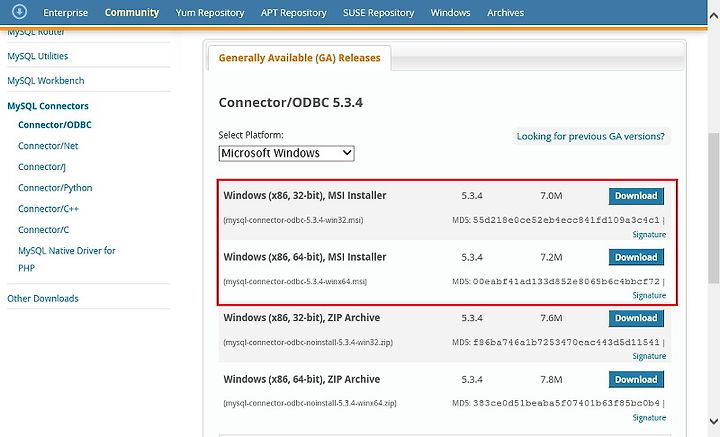720x437 pixels.
Task: Open MySQL Workbench in sidebar
Action: point(46,81)
